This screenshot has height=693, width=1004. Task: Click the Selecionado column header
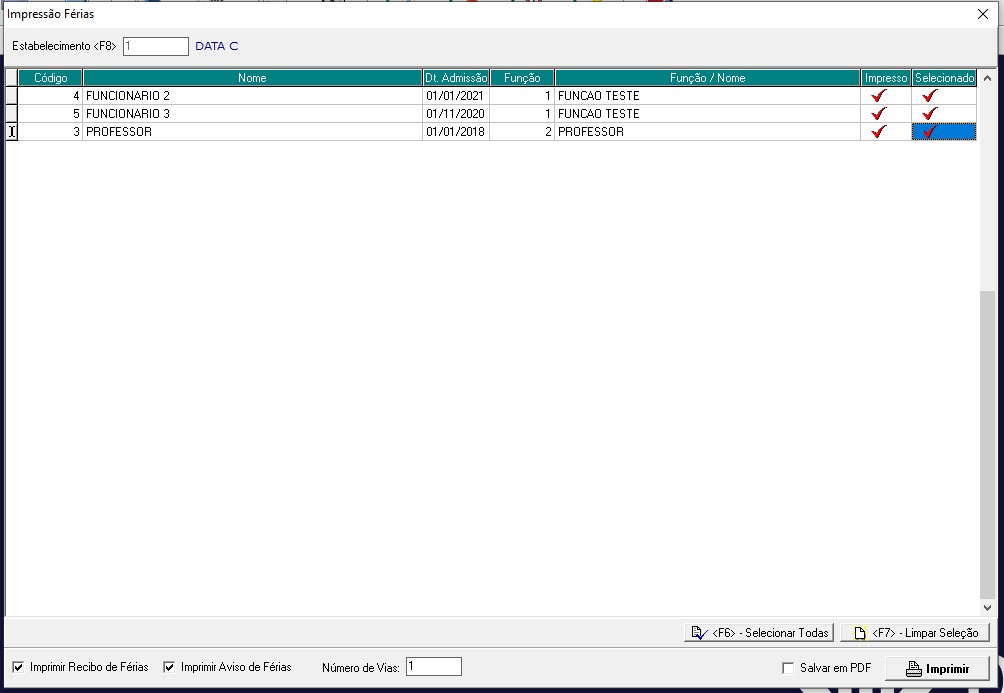(x=944, y=77)
